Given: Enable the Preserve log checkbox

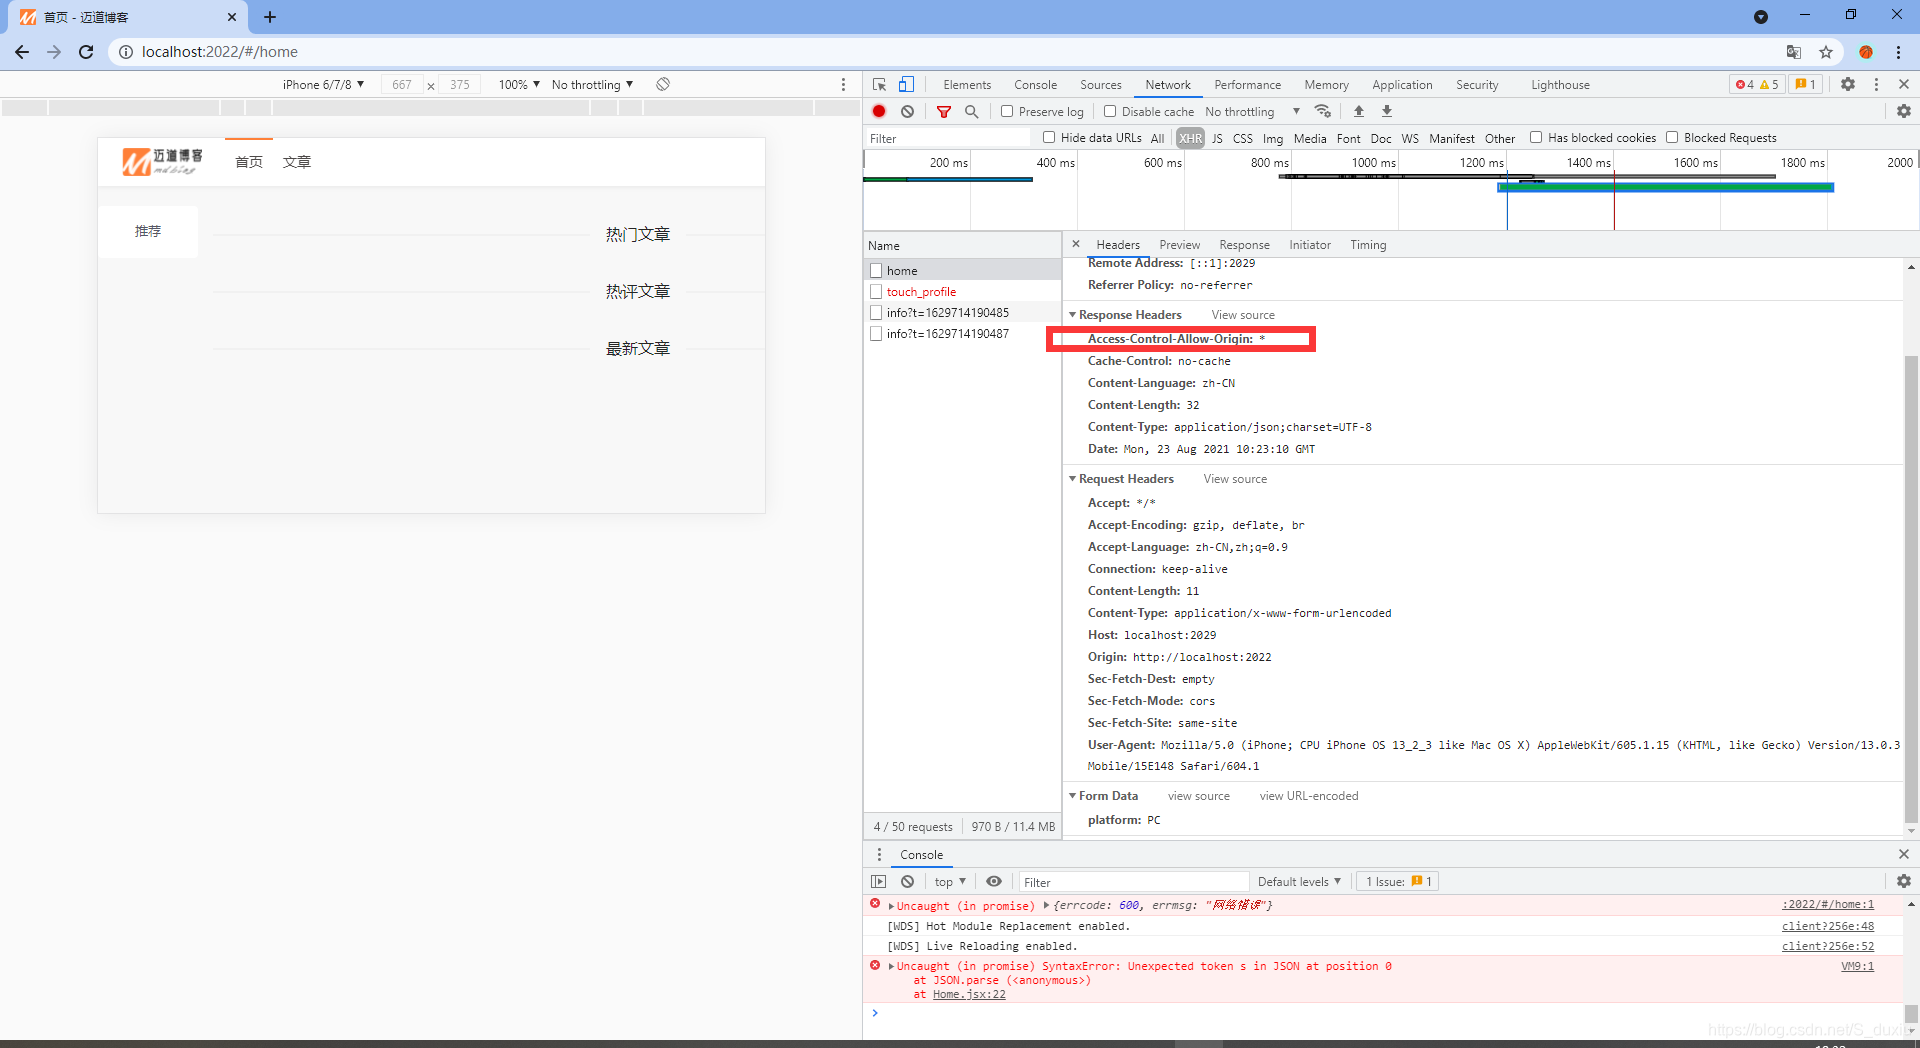Looking at the screenshot, I should pyautogui.click(x=1007, y=111).
